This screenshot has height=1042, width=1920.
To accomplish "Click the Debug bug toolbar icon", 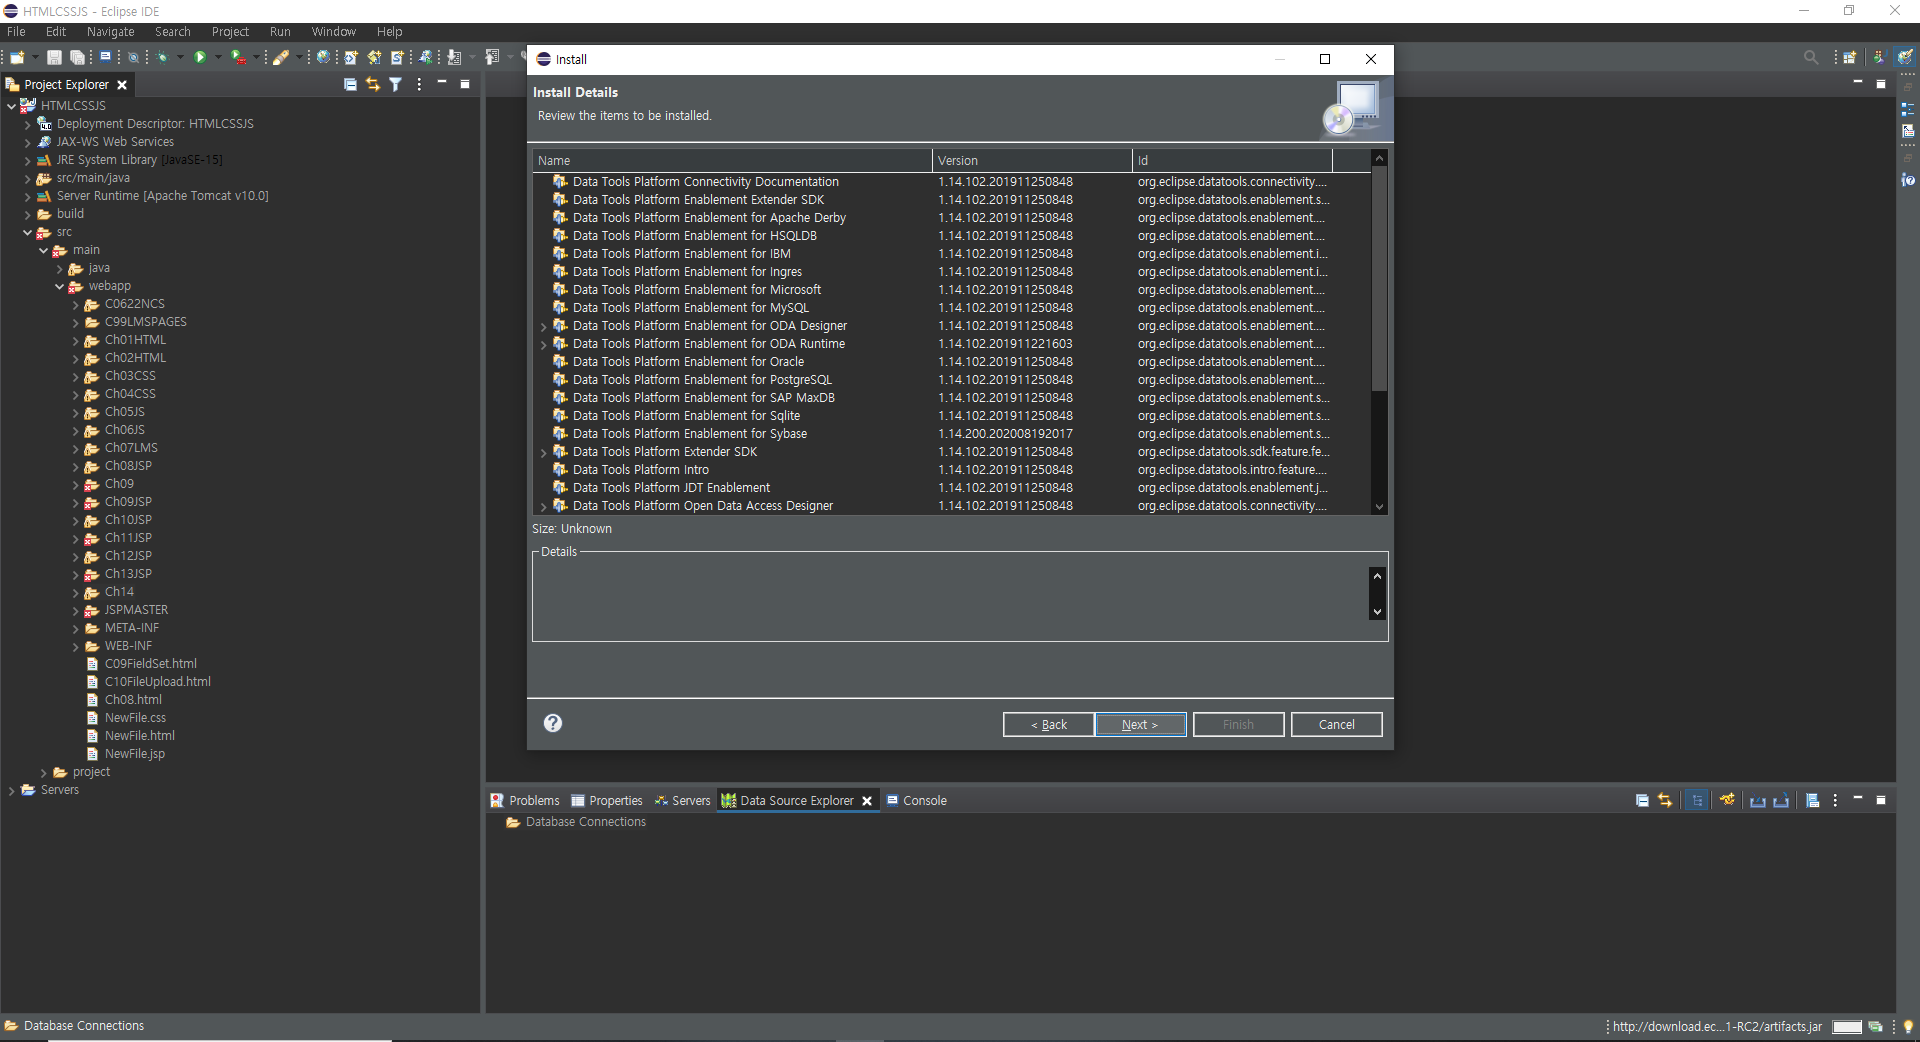I will coord(163,58).
